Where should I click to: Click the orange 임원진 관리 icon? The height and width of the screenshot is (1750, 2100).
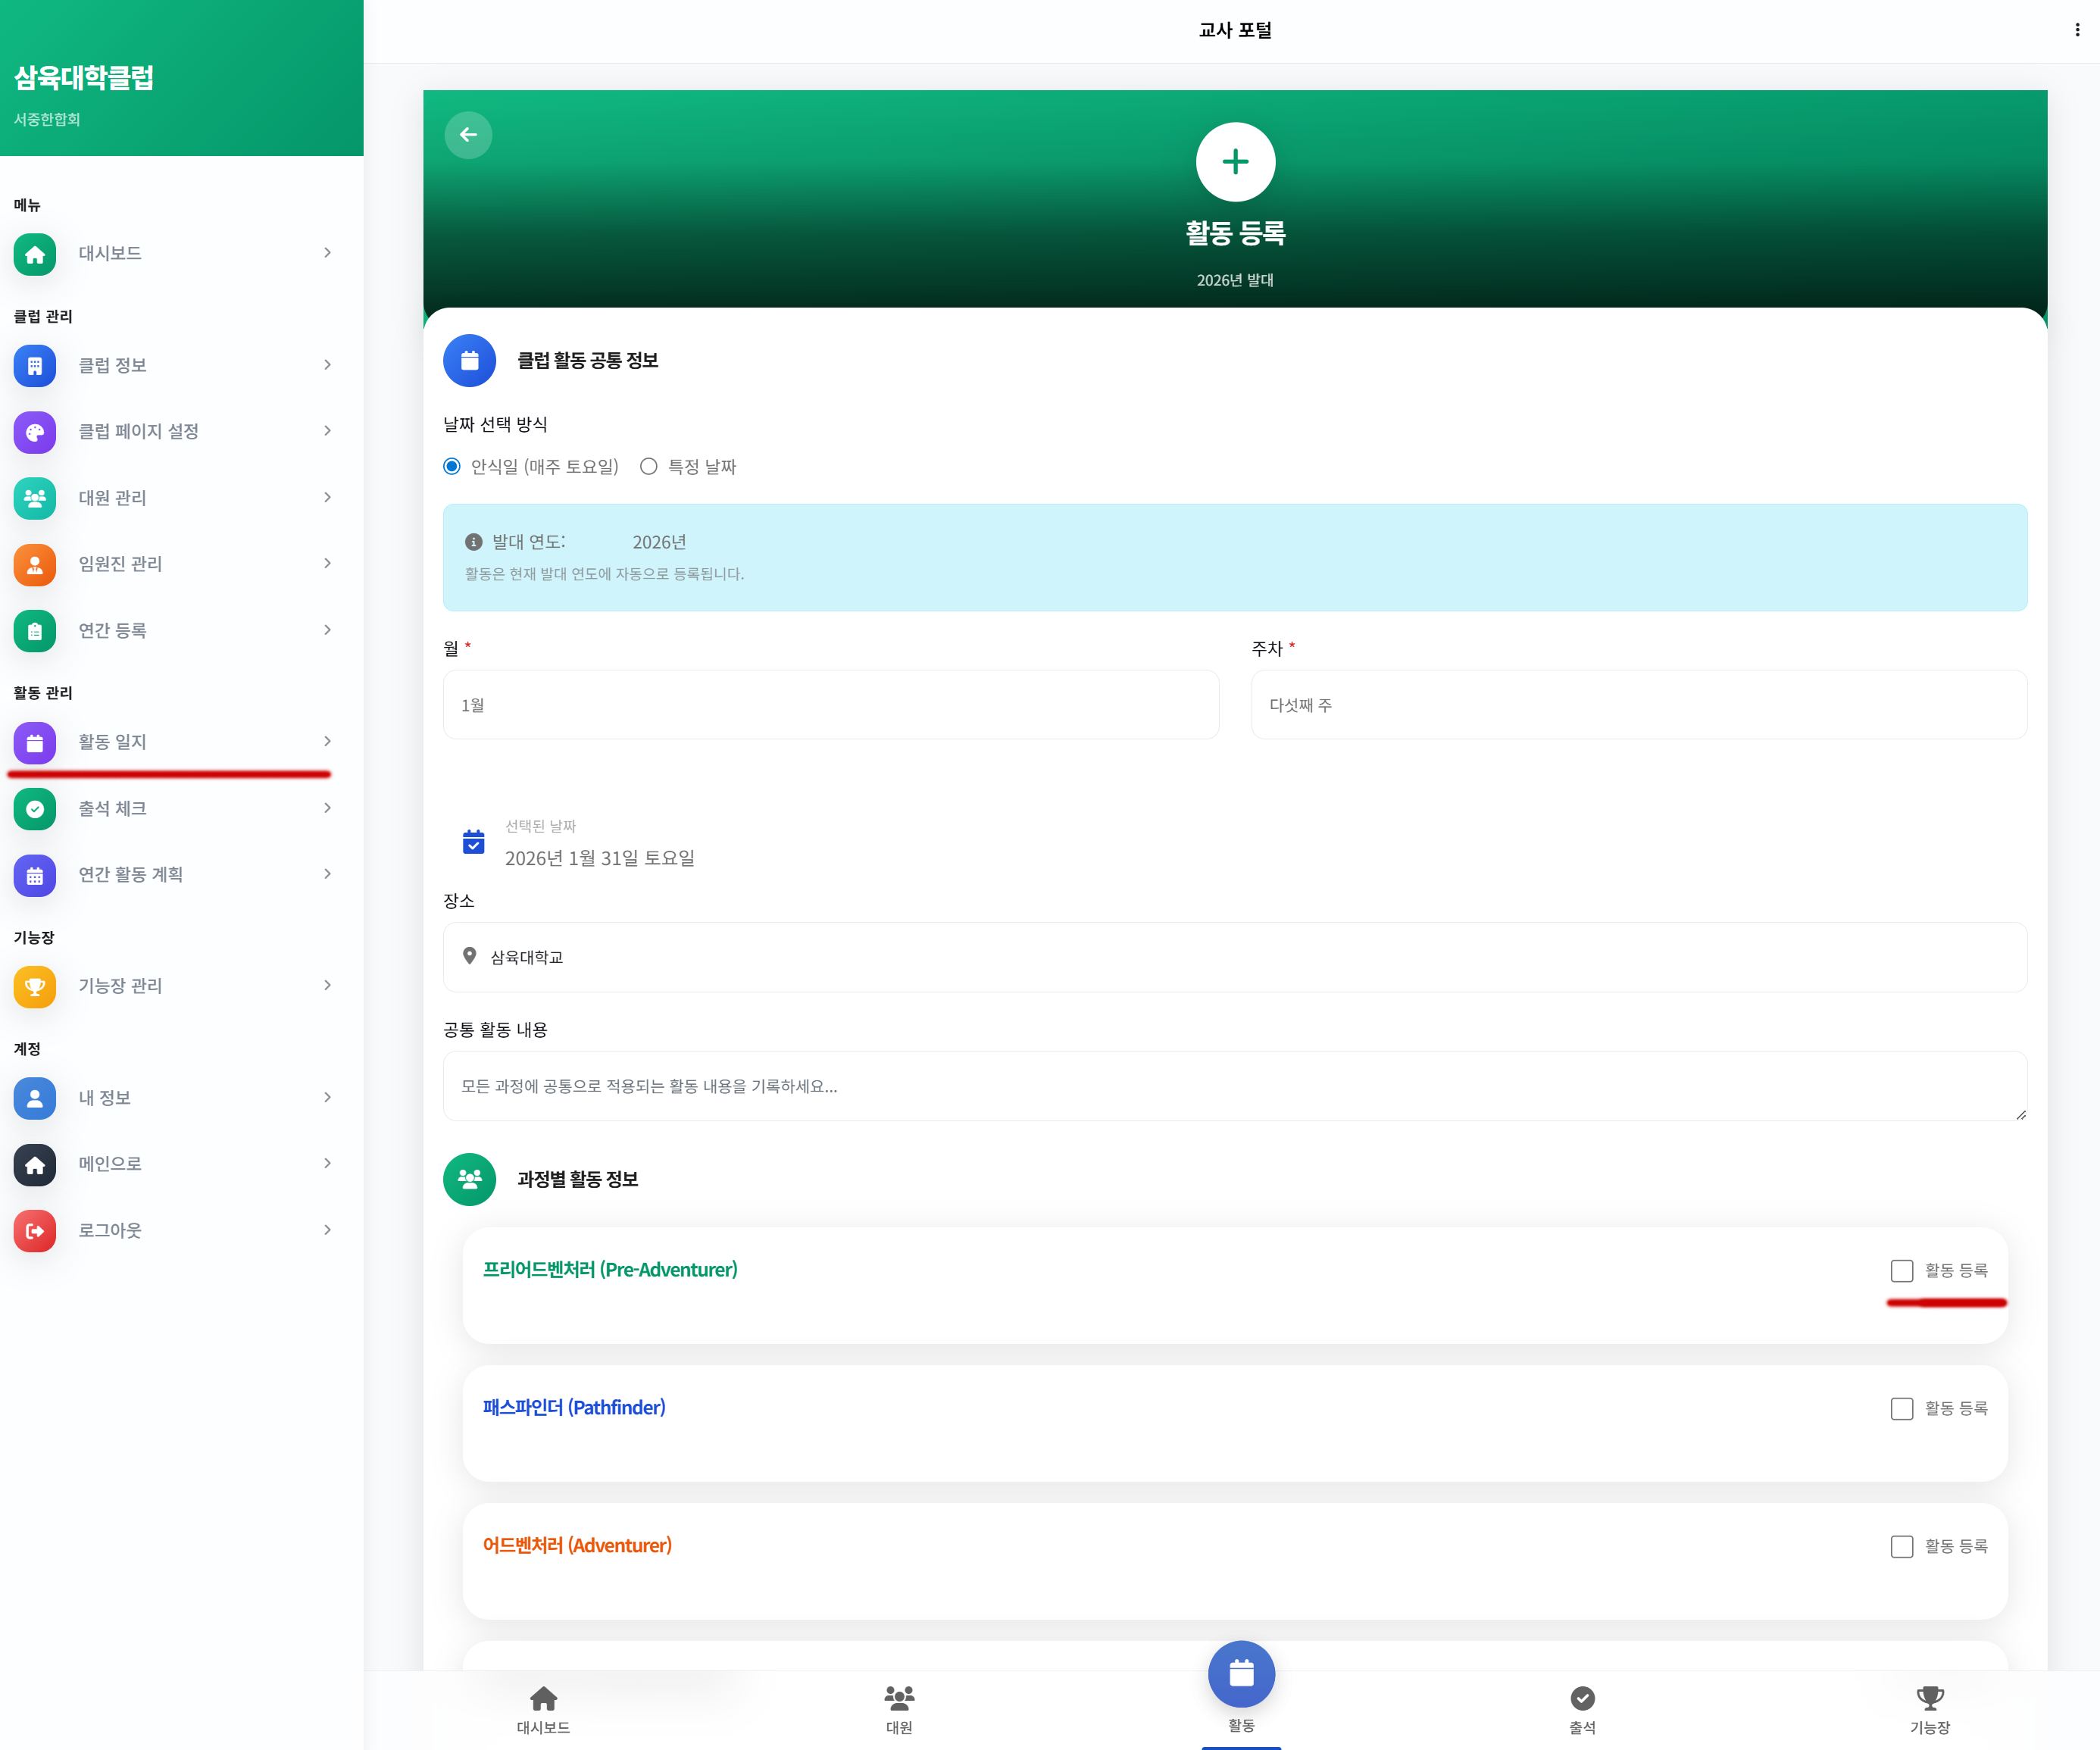[35, 564]
